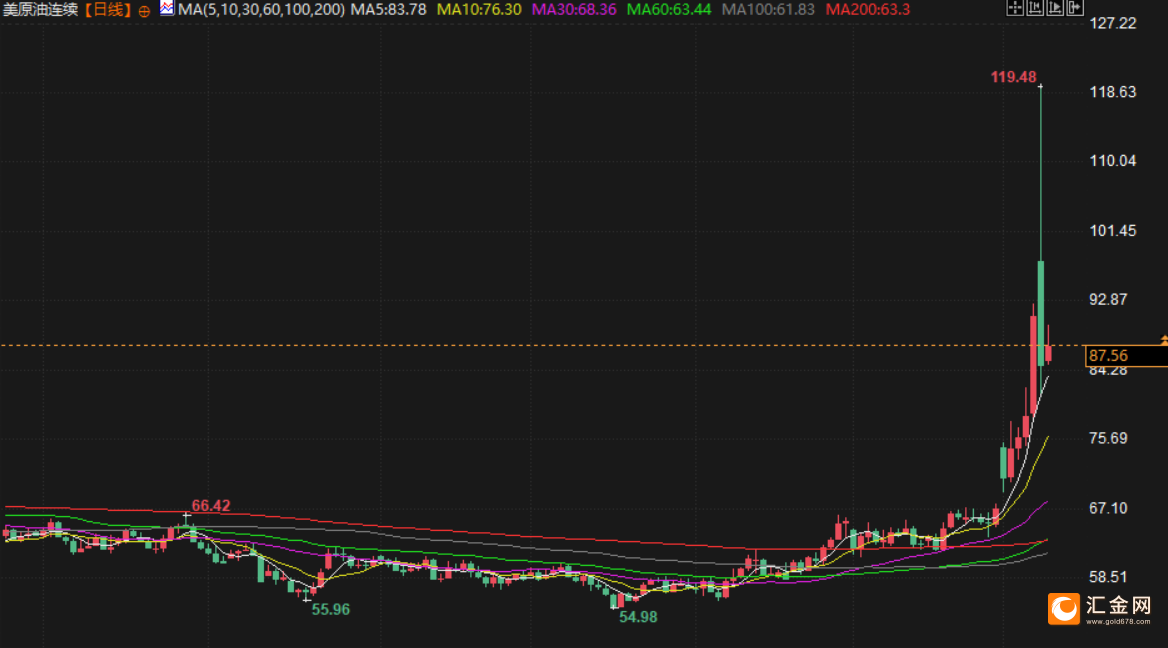Click the tall green candlestick peaking at 119.48
1168x648 pixels.
(1041, 313)
